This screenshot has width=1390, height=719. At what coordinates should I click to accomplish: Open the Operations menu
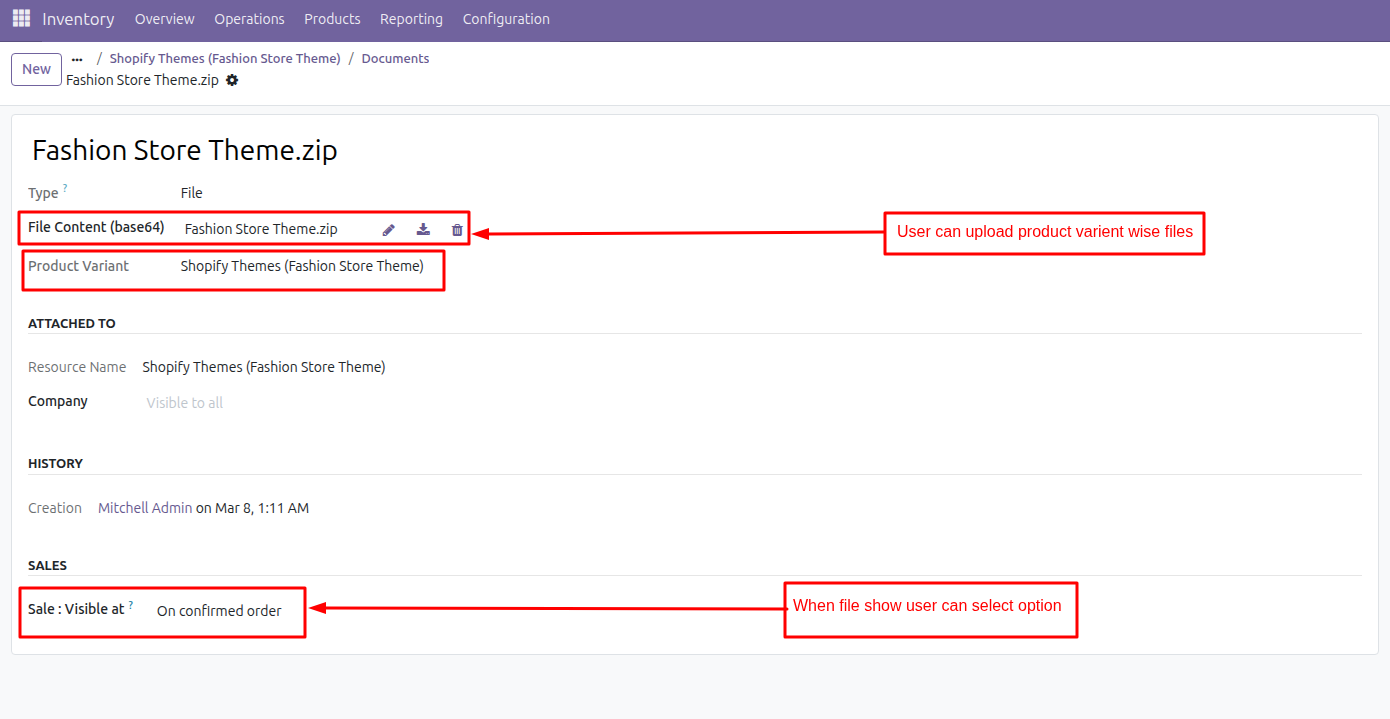pyautogui.click(x=249, y=19)
